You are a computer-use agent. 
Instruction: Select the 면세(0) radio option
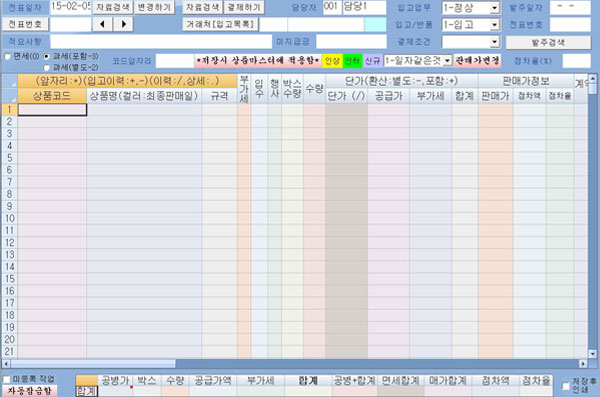(x=7, y=57)
